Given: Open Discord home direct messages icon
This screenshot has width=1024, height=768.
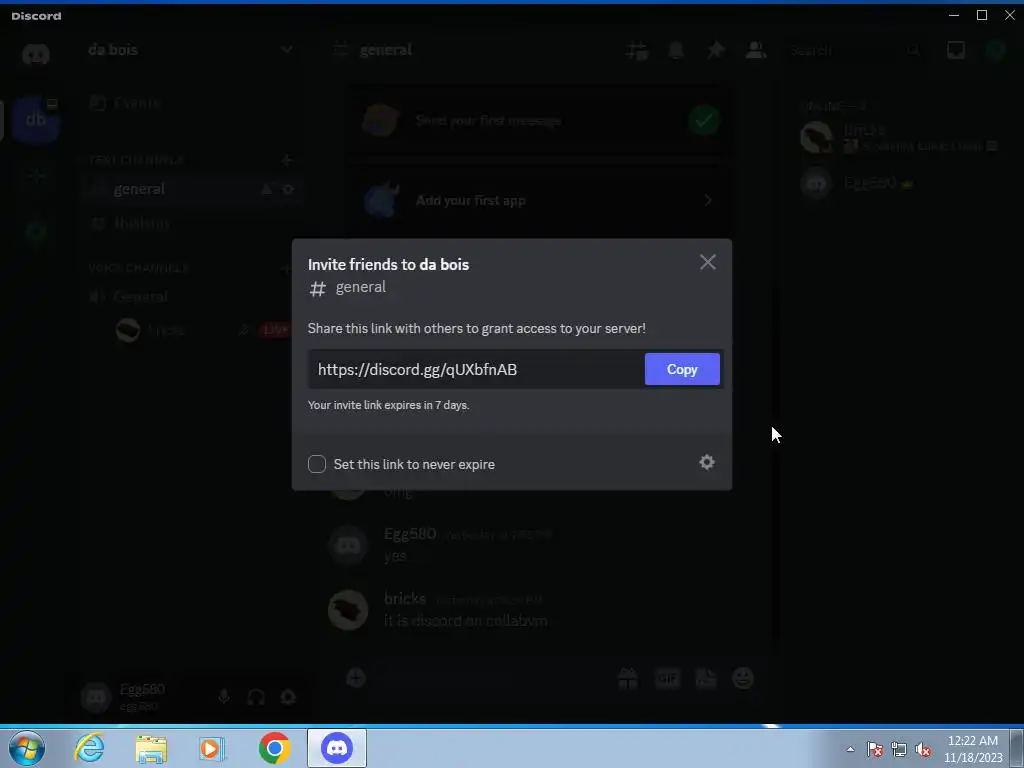Looking at the screenshot, I should pyautogui.click(x=35, y=54).
